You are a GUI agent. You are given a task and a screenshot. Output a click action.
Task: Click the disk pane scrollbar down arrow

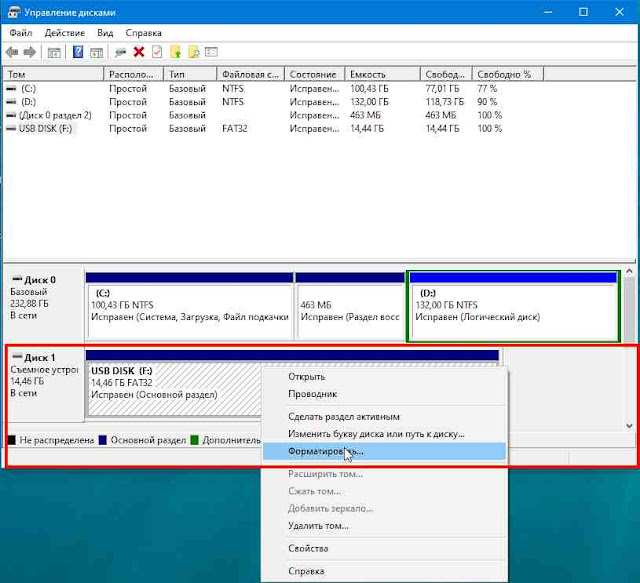629,425
